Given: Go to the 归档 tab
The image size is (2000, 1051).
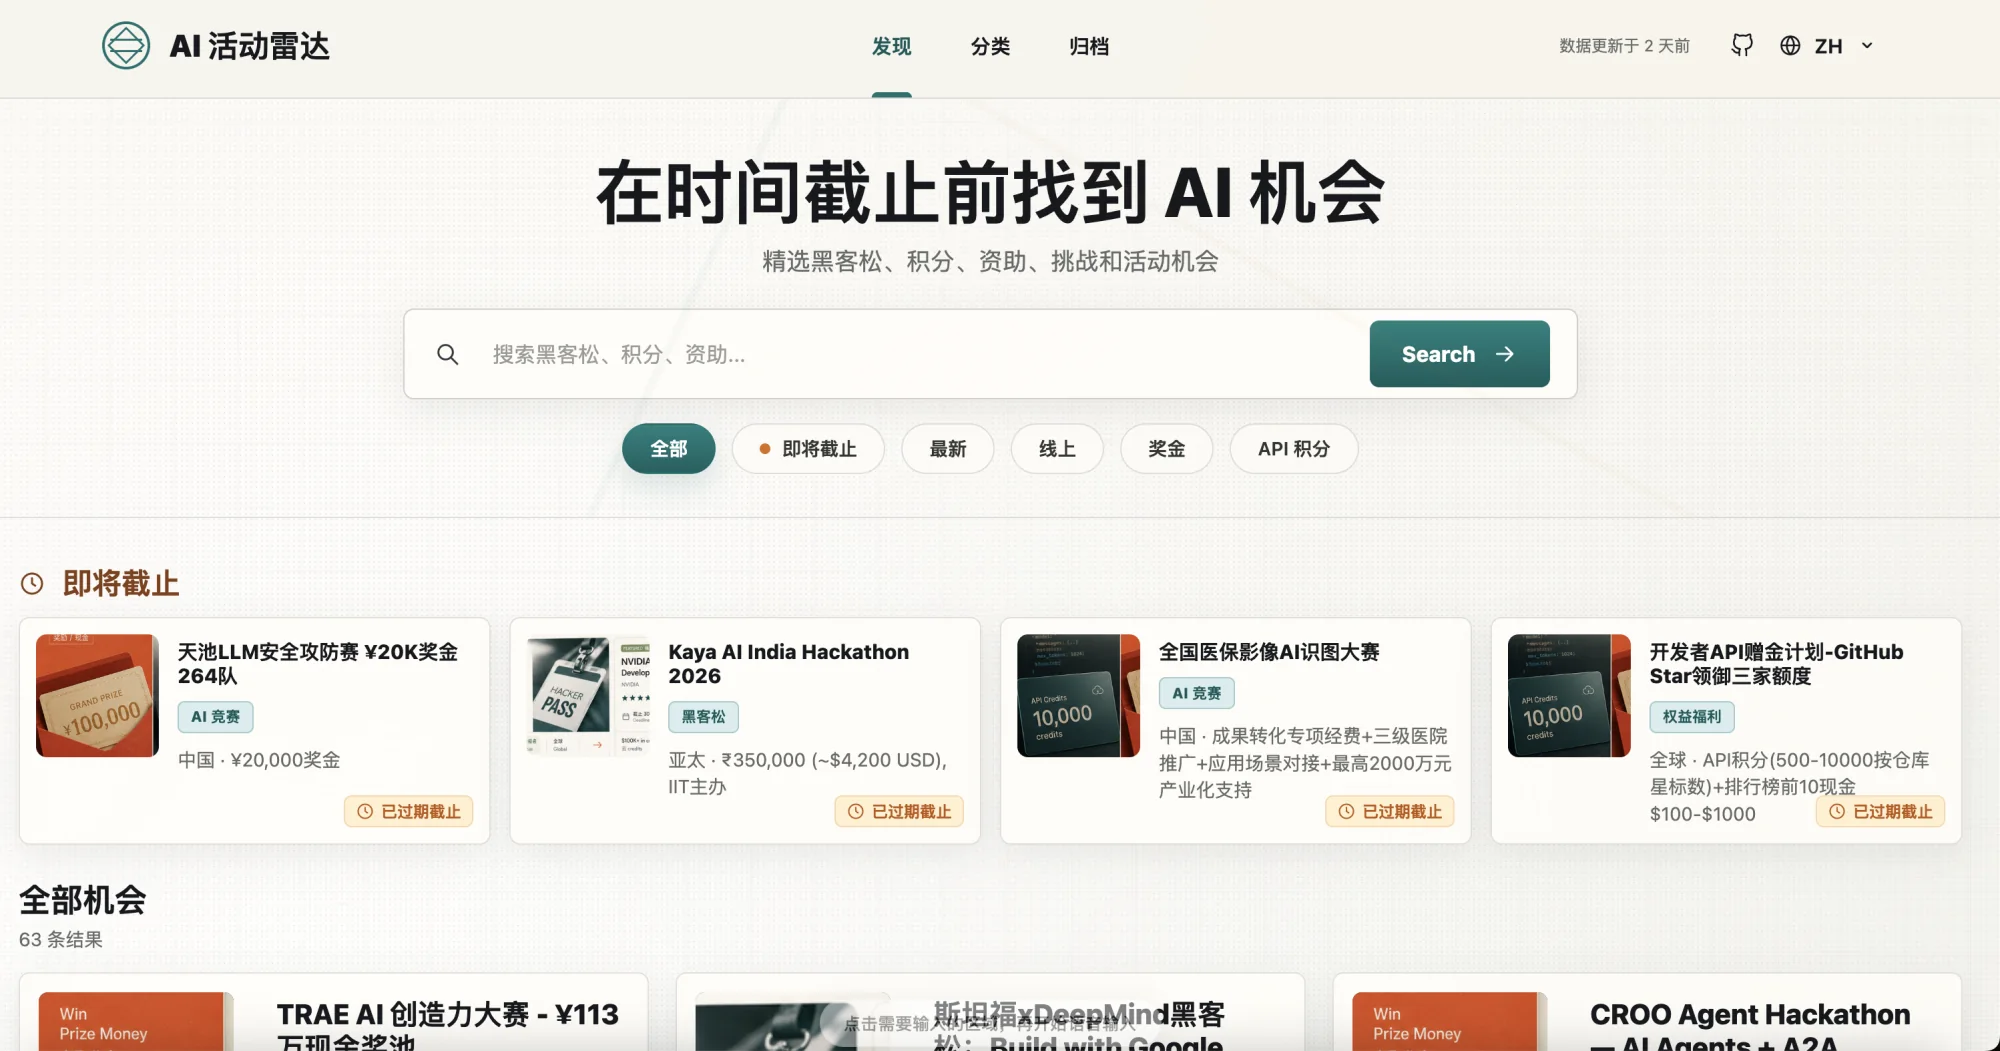Looking at the screenshot, I should pos(1089,46).
